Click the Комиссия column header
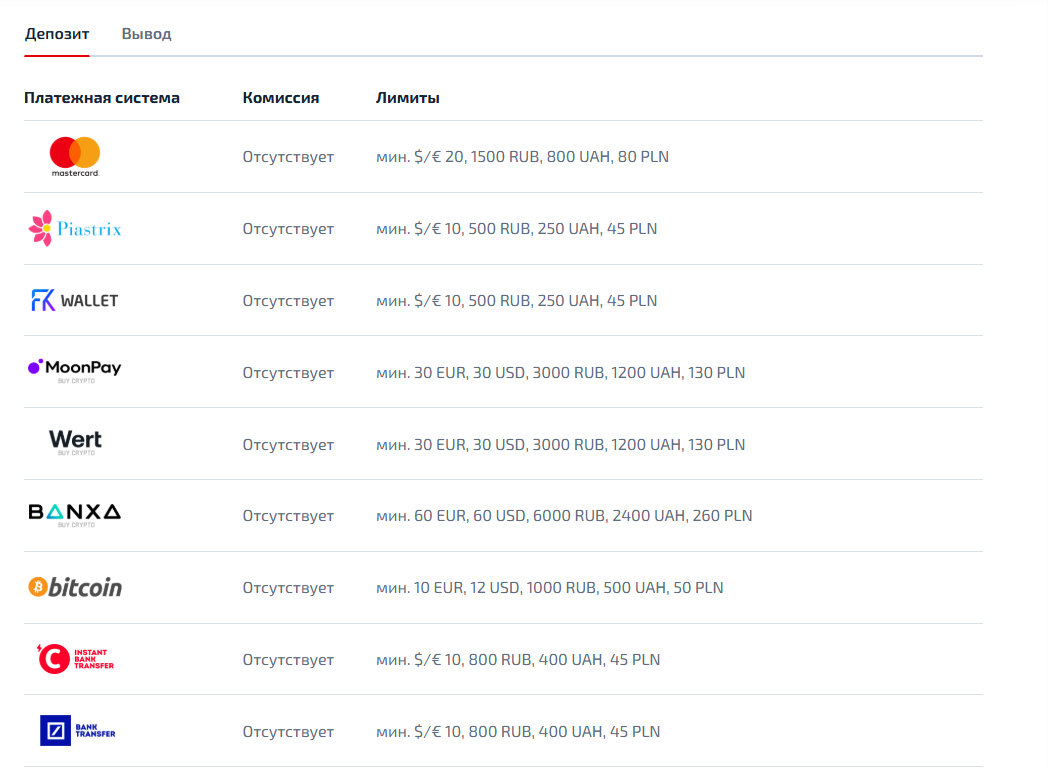 coord(281,98)
